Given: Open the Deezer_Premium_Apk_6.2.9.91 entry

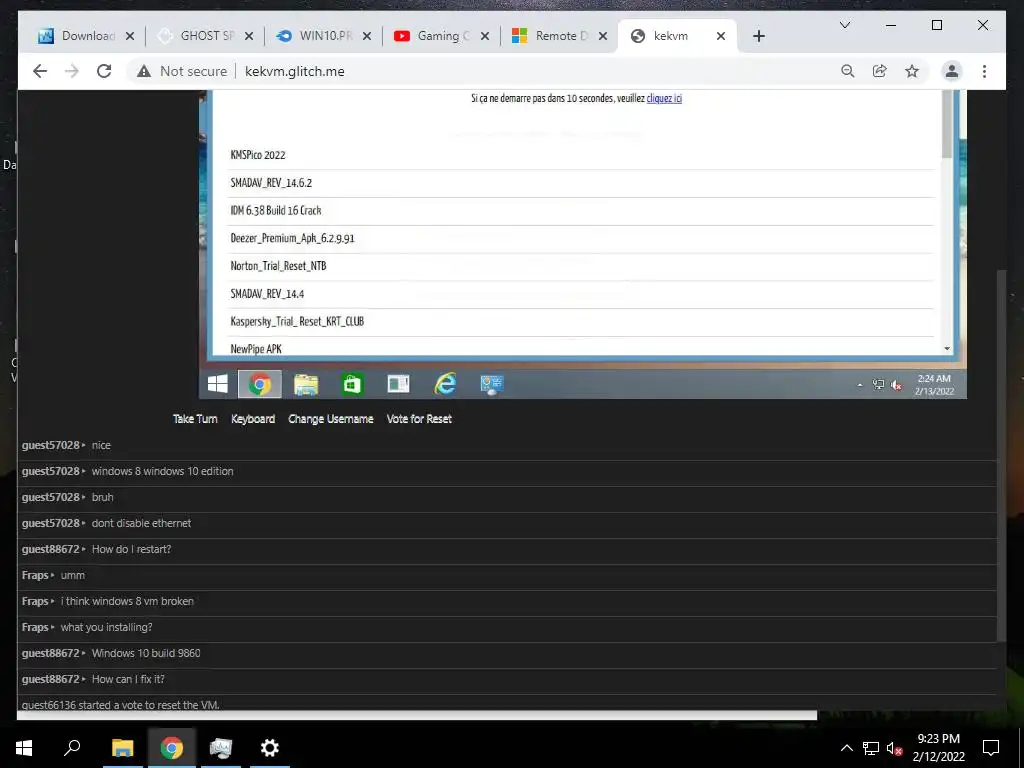Looking at the screenshot, I should coord(292,238).
